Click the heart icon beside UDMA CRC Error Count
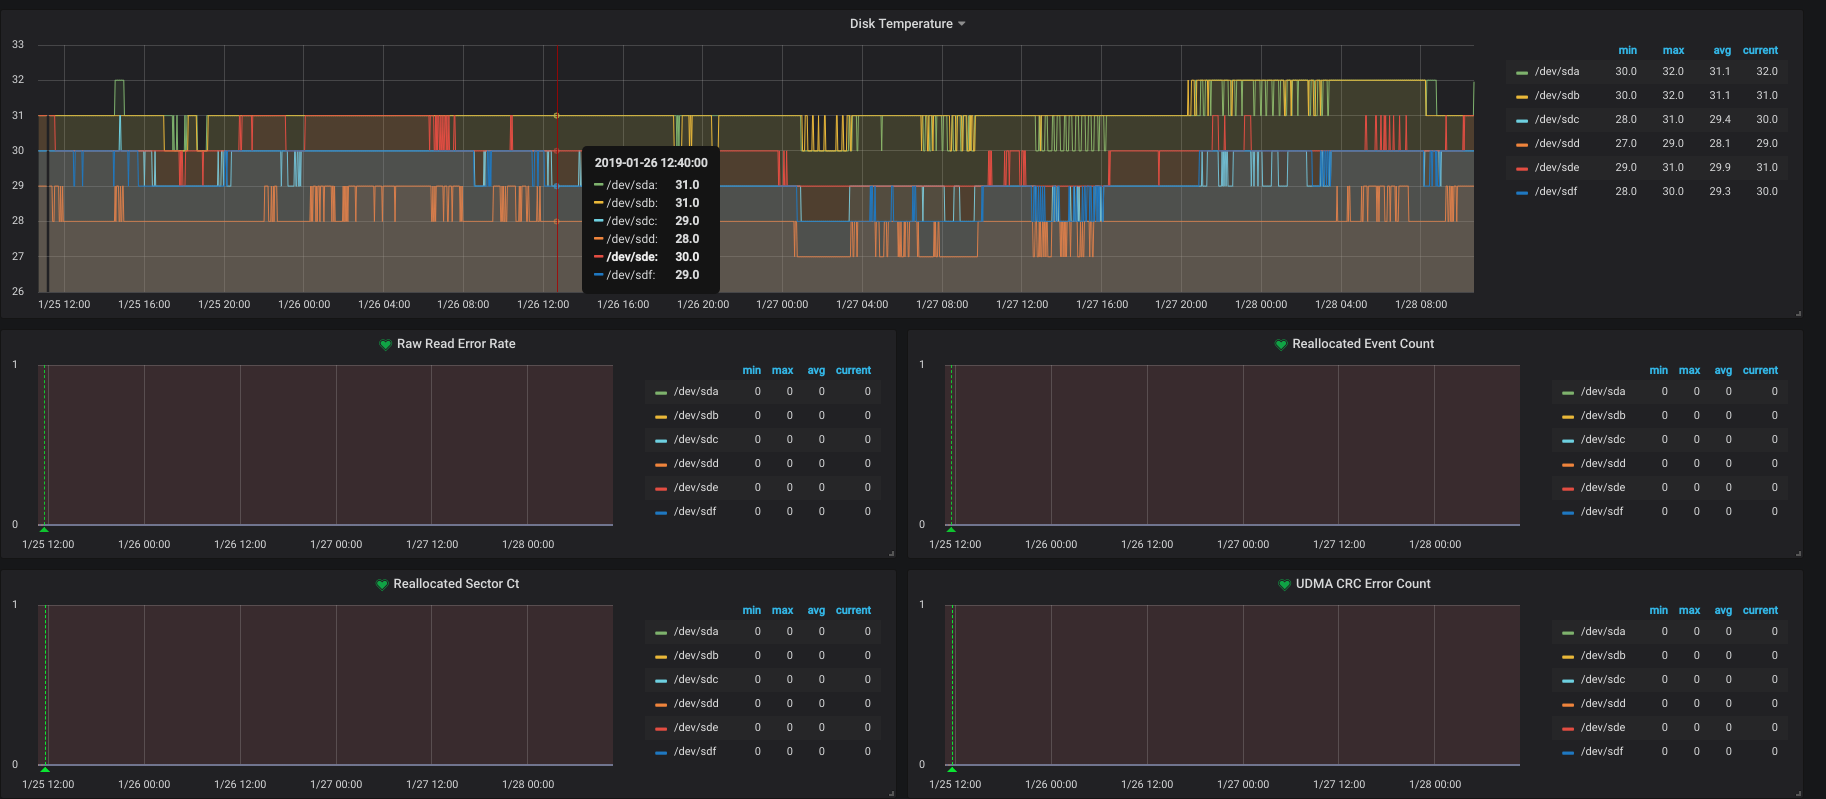This screenshot has height=799, width=1826. 1284,584
